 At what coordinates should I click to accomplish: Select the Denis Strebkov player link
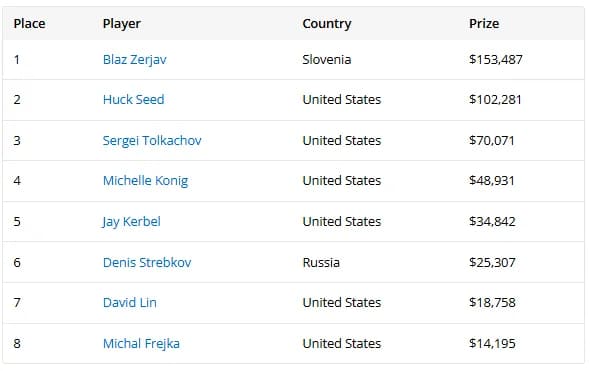[x=147, y=262]
